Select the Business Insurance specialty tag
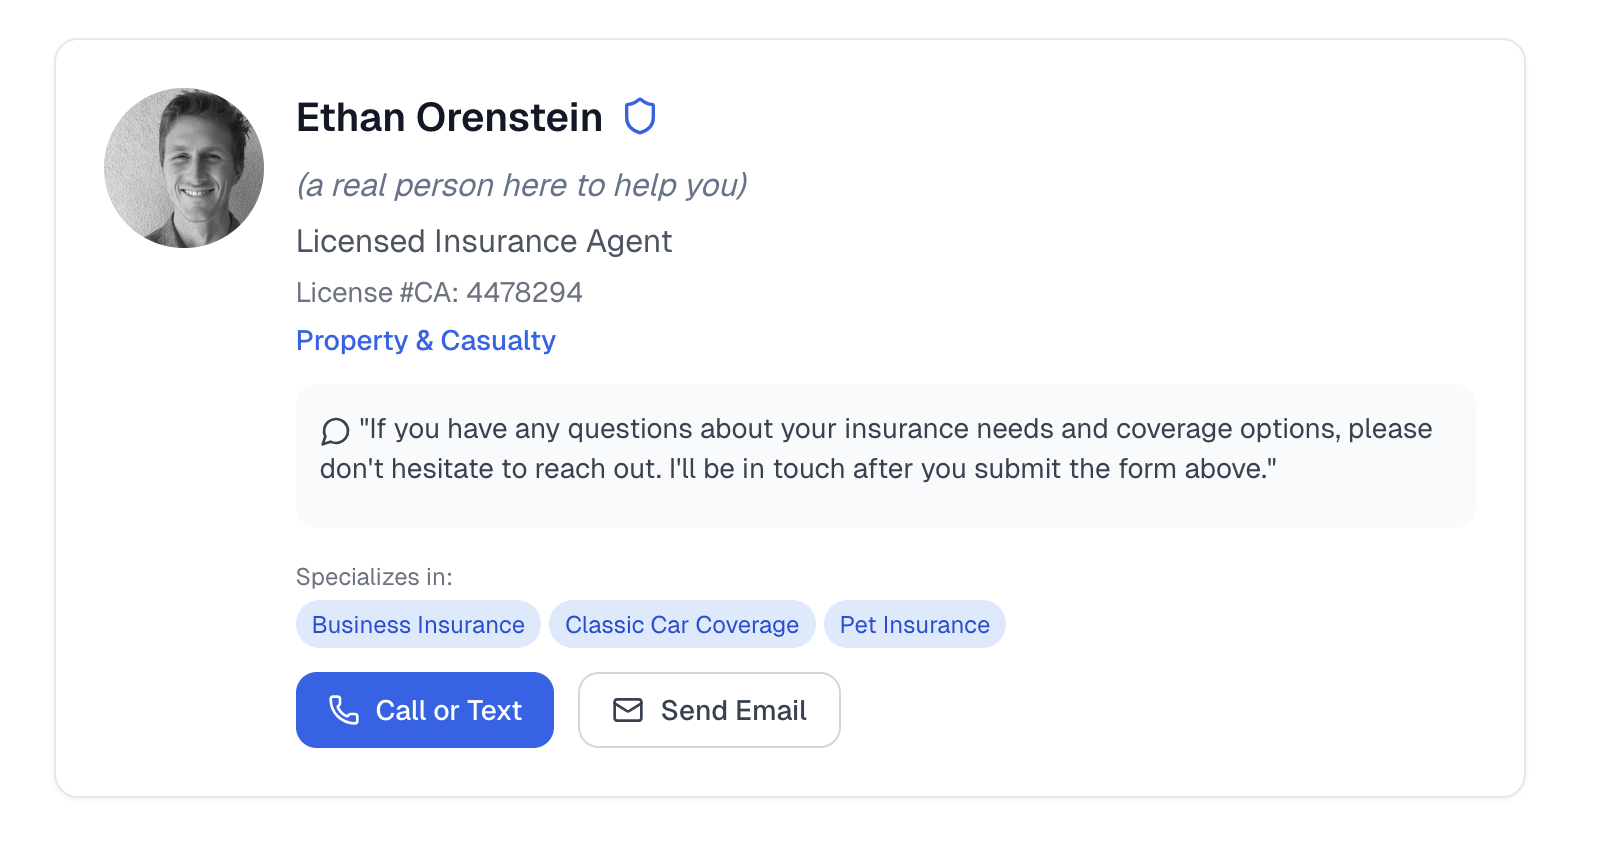1602x868 pixels. 418,625
